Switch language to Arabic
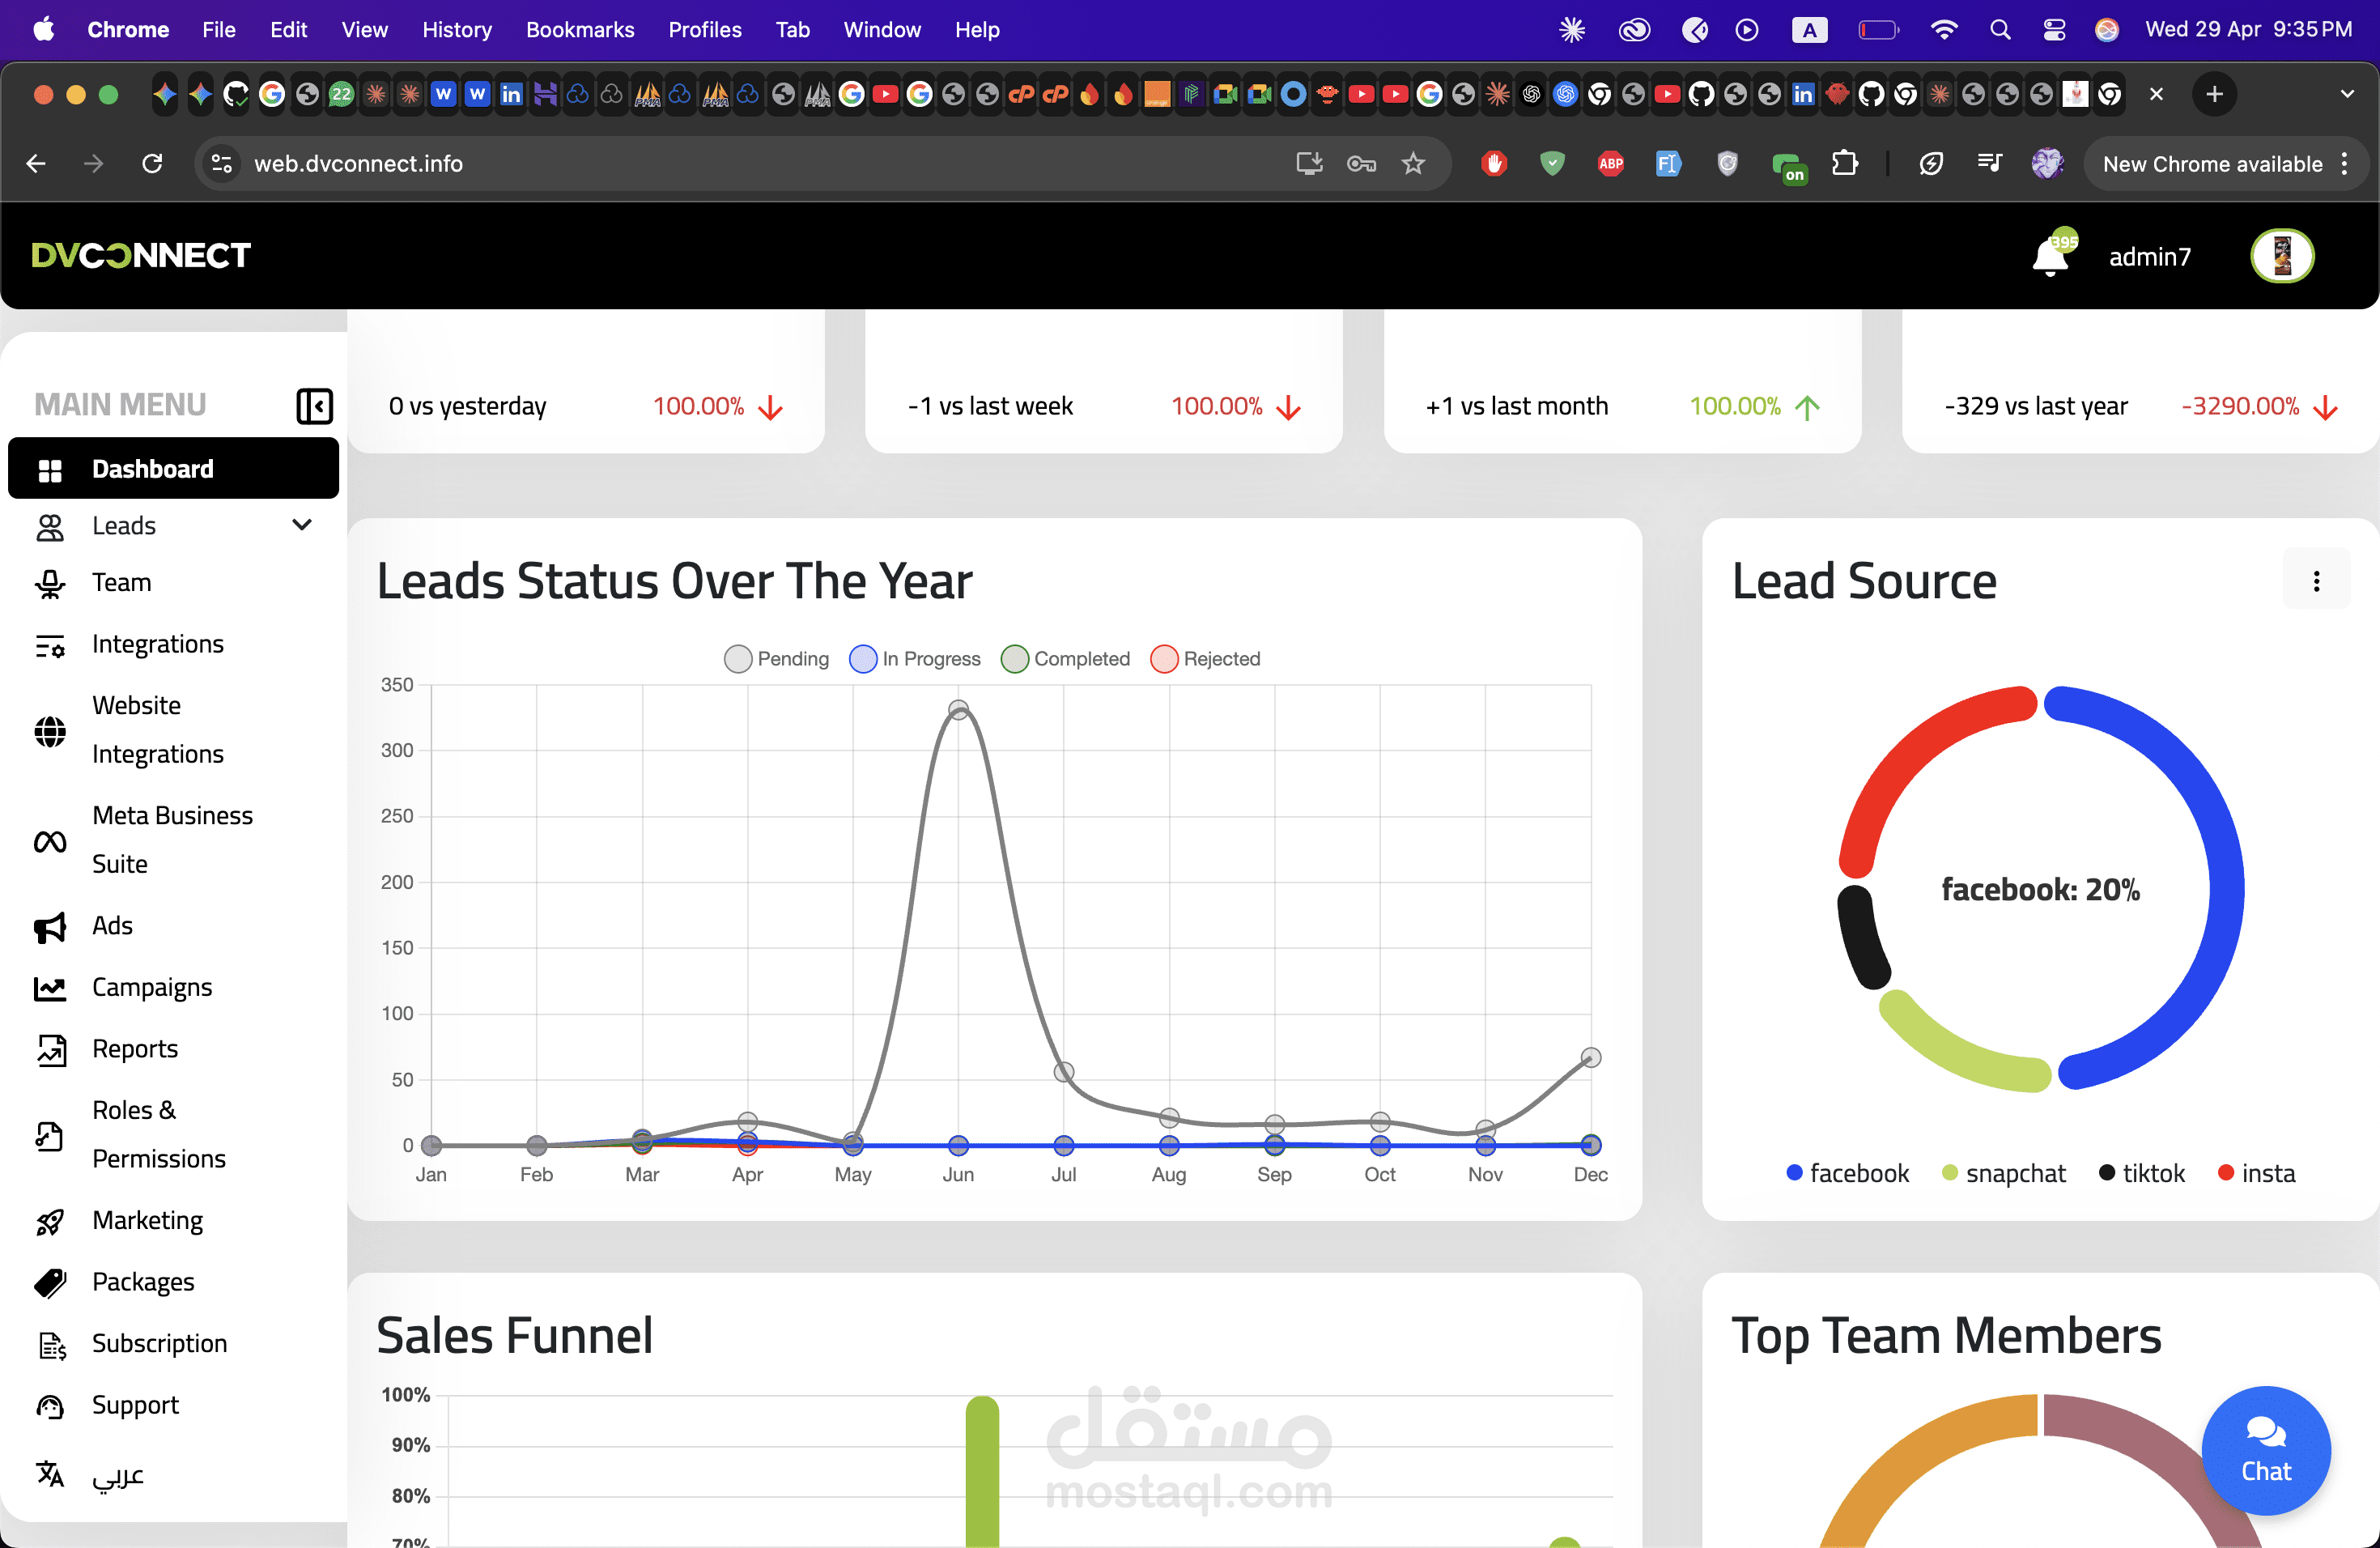 pos(118,1476)
